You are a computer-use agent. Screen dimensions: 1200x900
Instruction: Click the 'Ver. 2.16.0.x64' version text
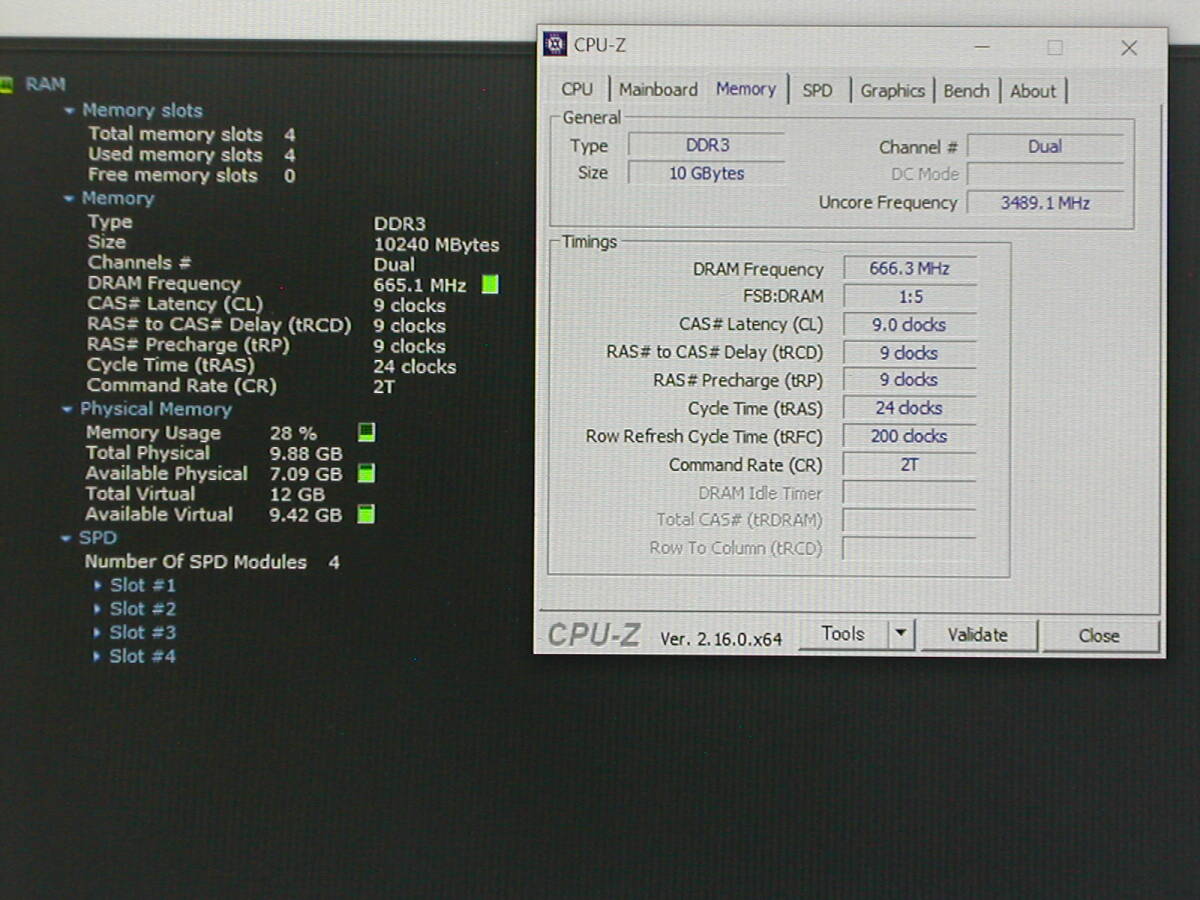coord(721,638)
